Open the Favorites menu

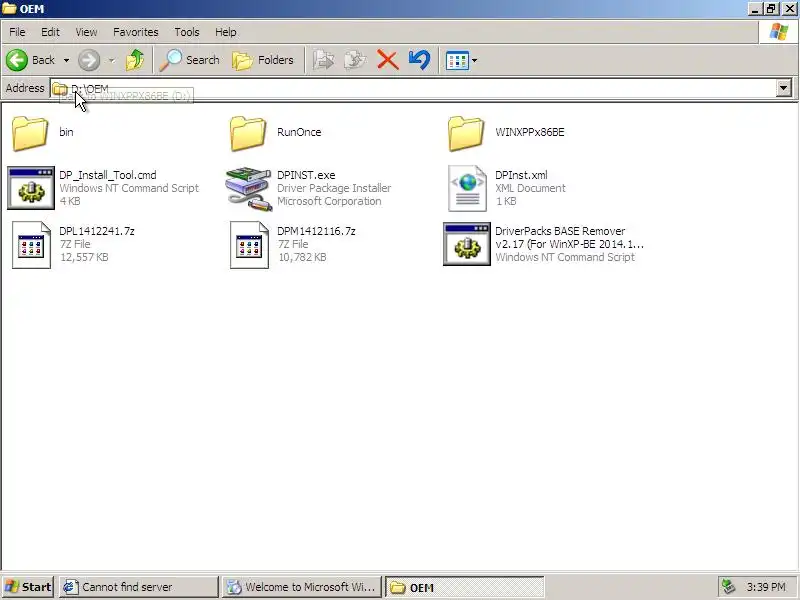(136, 32)
